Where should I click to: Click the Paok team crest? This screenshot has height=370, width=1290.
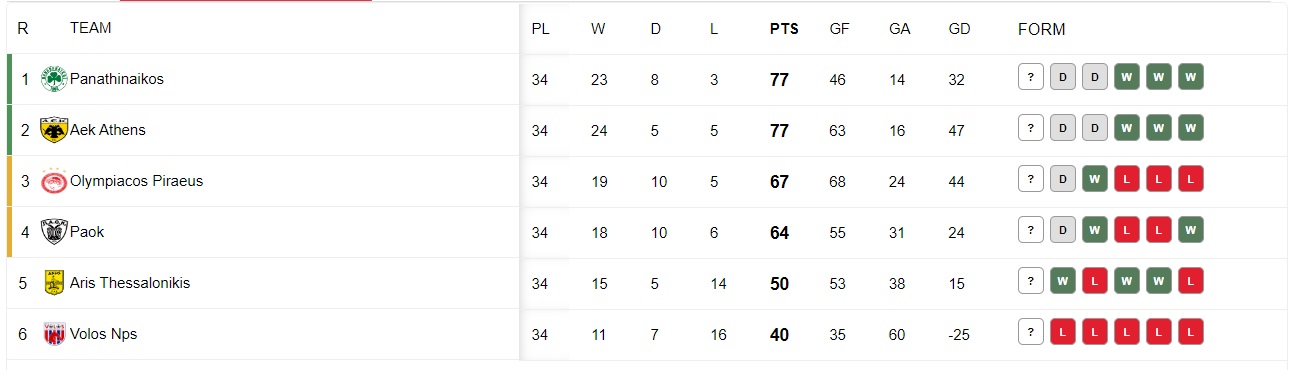(x=53, y=232)
